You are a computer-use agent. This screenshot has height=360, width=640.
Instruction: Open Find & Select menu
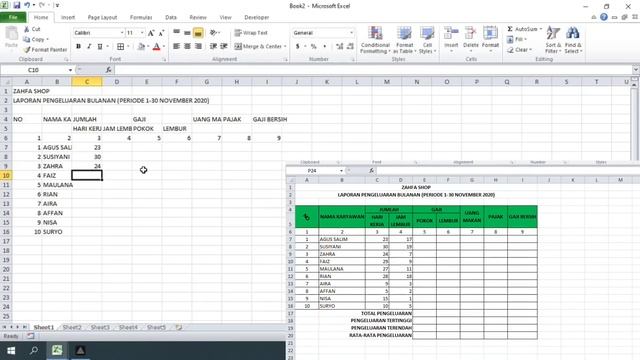coord(573,40)
